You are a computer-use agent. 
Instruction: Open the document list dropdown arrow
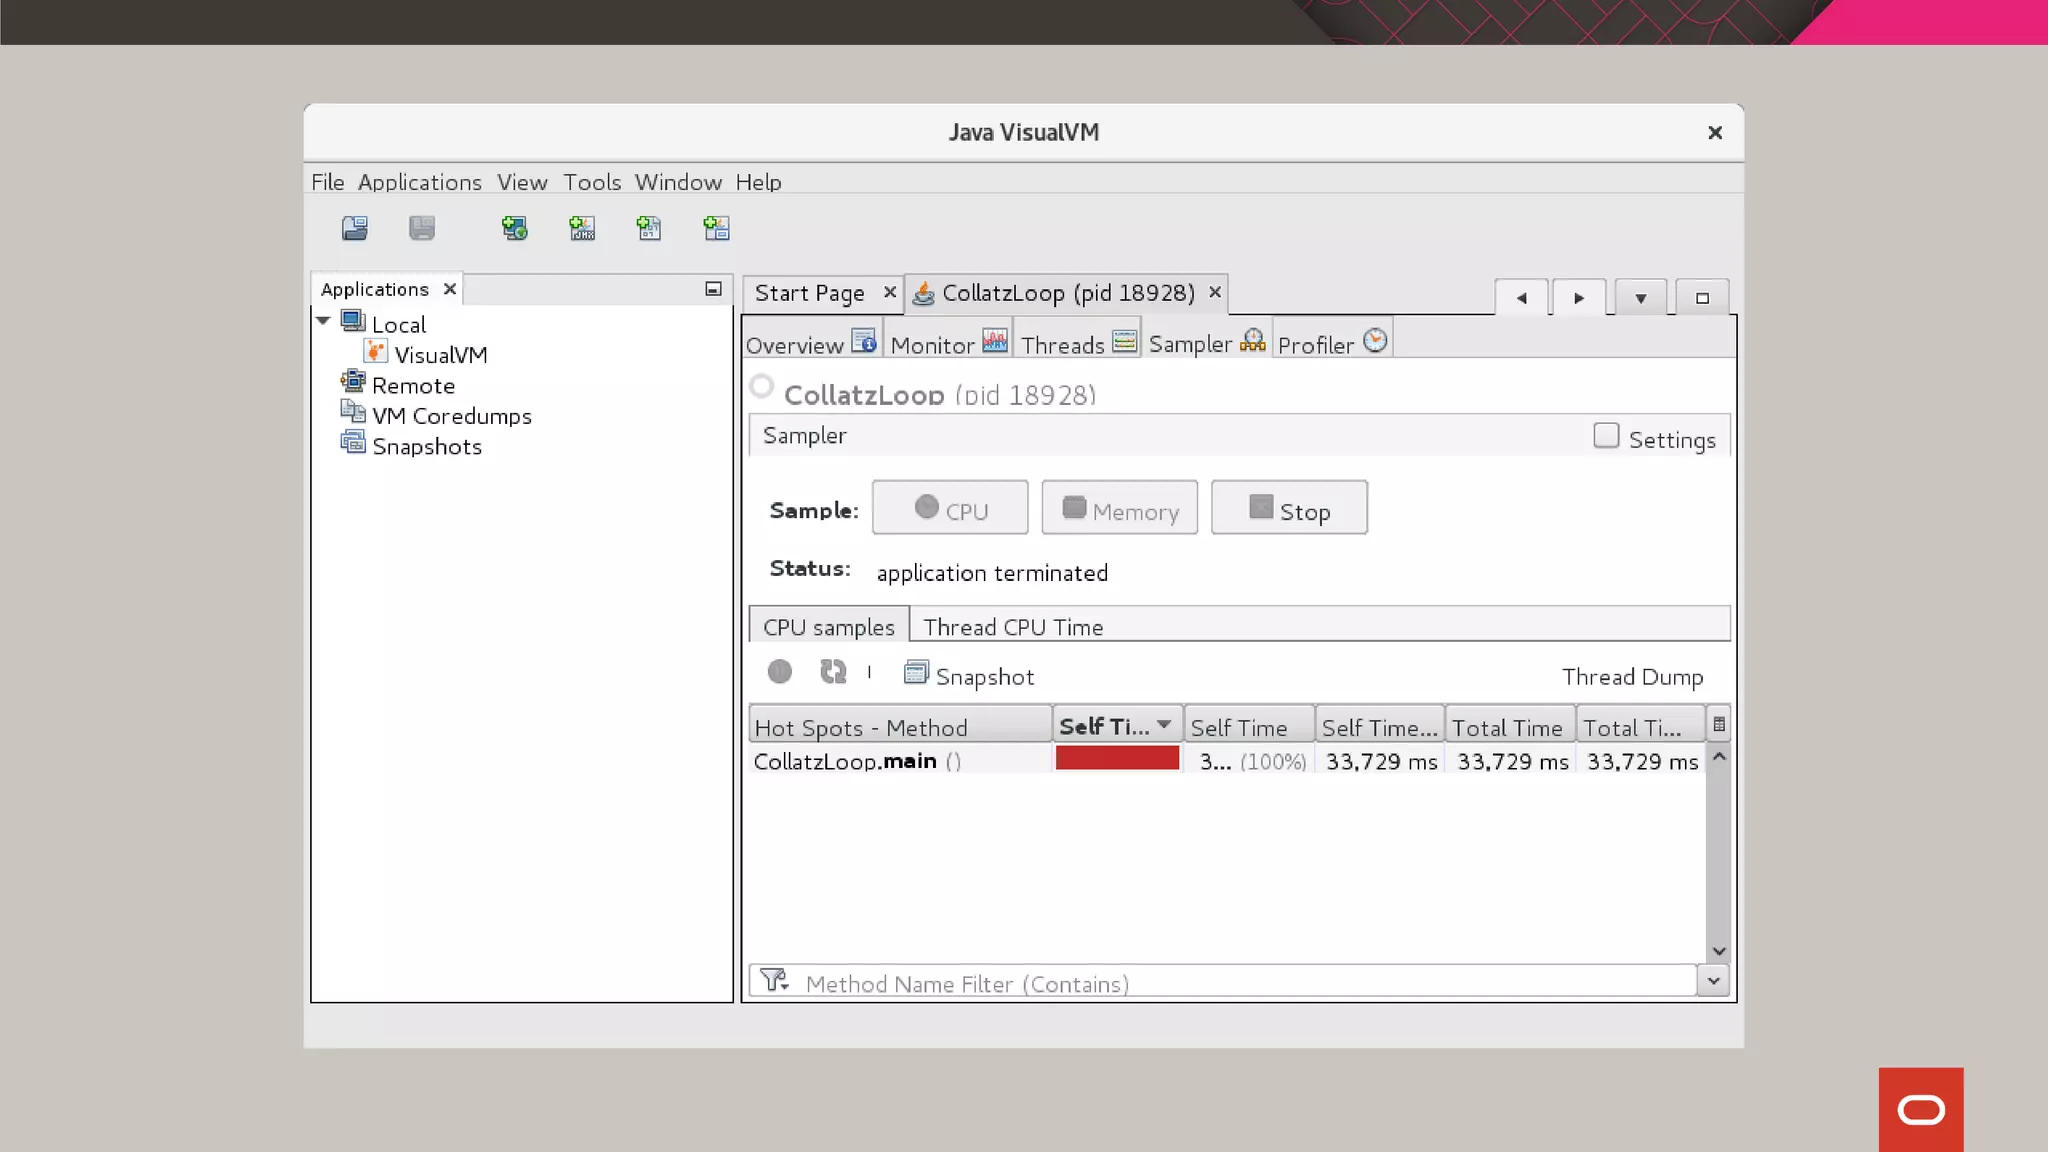pyautogui.click(x=1640, y=298)
